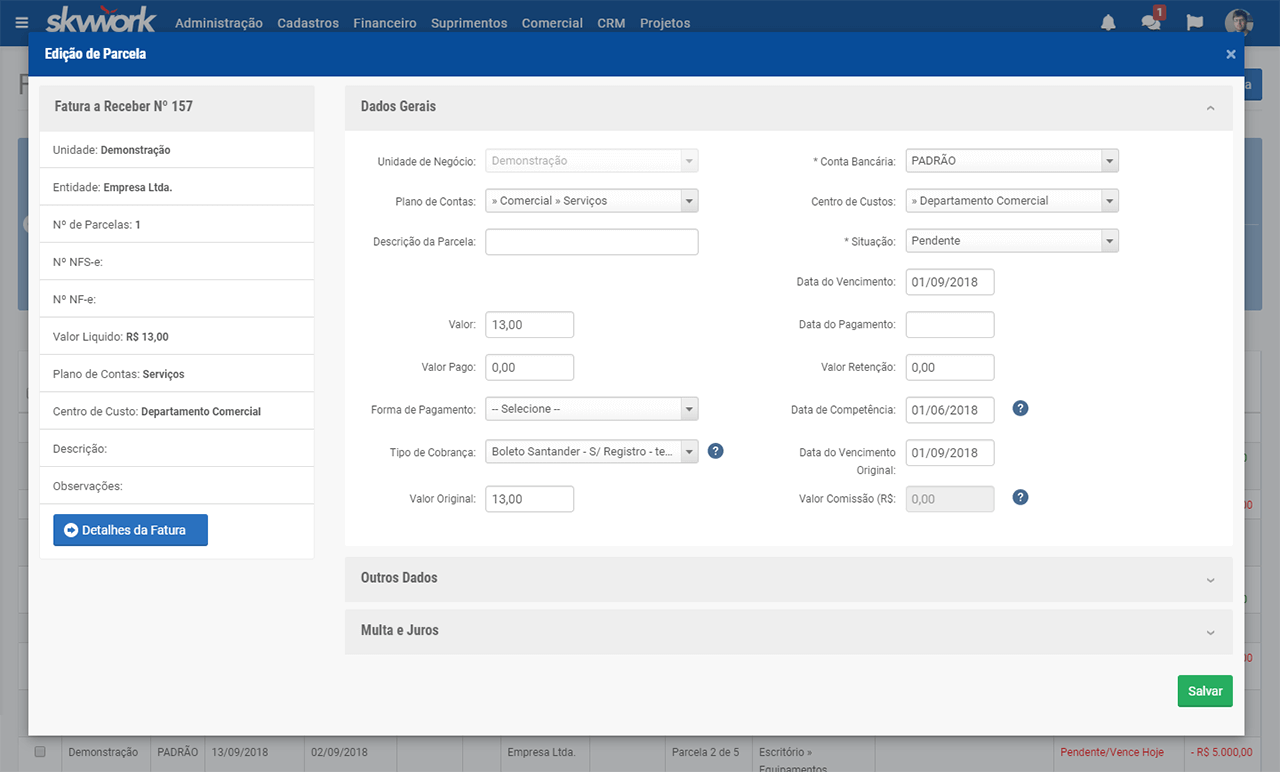
Task: Open the Plano de Contas dropdown
Action: pyautogui.click(x=592, y=201)
